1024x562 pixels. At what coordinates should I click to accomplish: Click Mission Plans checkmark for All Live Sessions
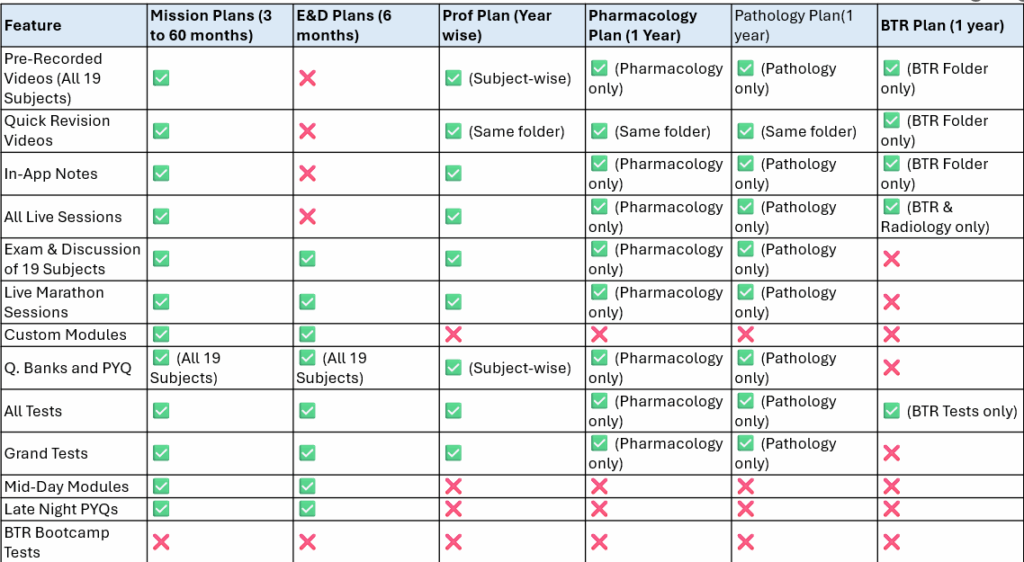point(160,217)
